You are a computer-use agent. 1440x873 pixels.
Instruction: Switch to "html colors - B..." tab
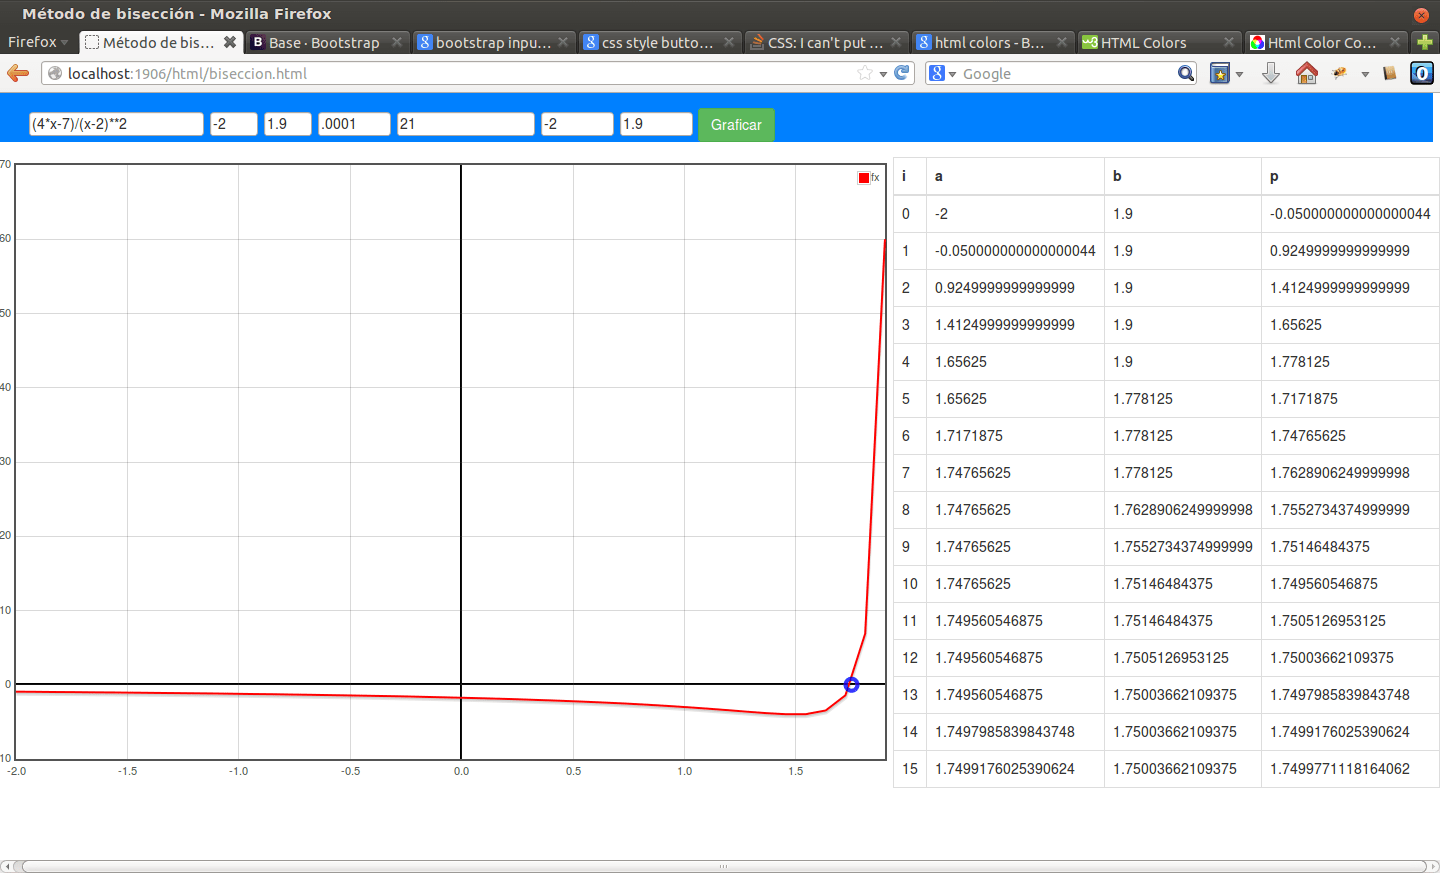tap(992, 42)
